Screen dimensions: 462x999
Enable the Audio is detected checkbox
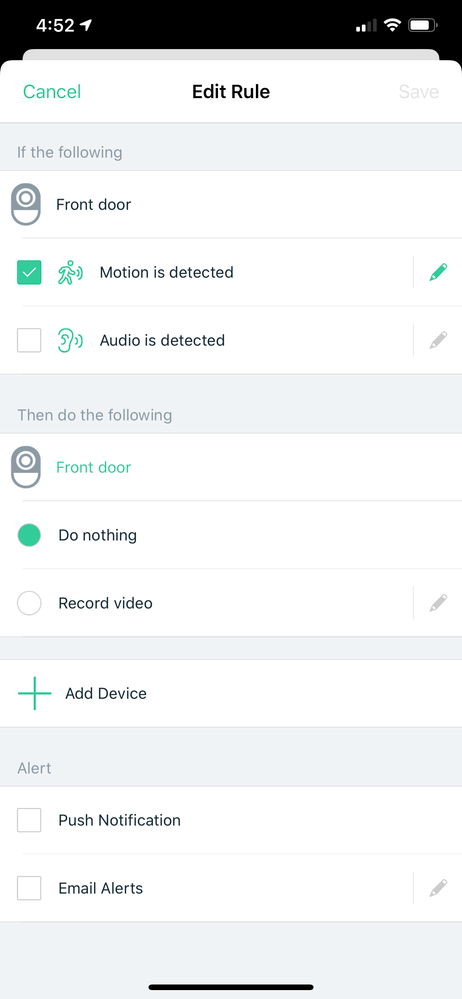pos(29,340)
